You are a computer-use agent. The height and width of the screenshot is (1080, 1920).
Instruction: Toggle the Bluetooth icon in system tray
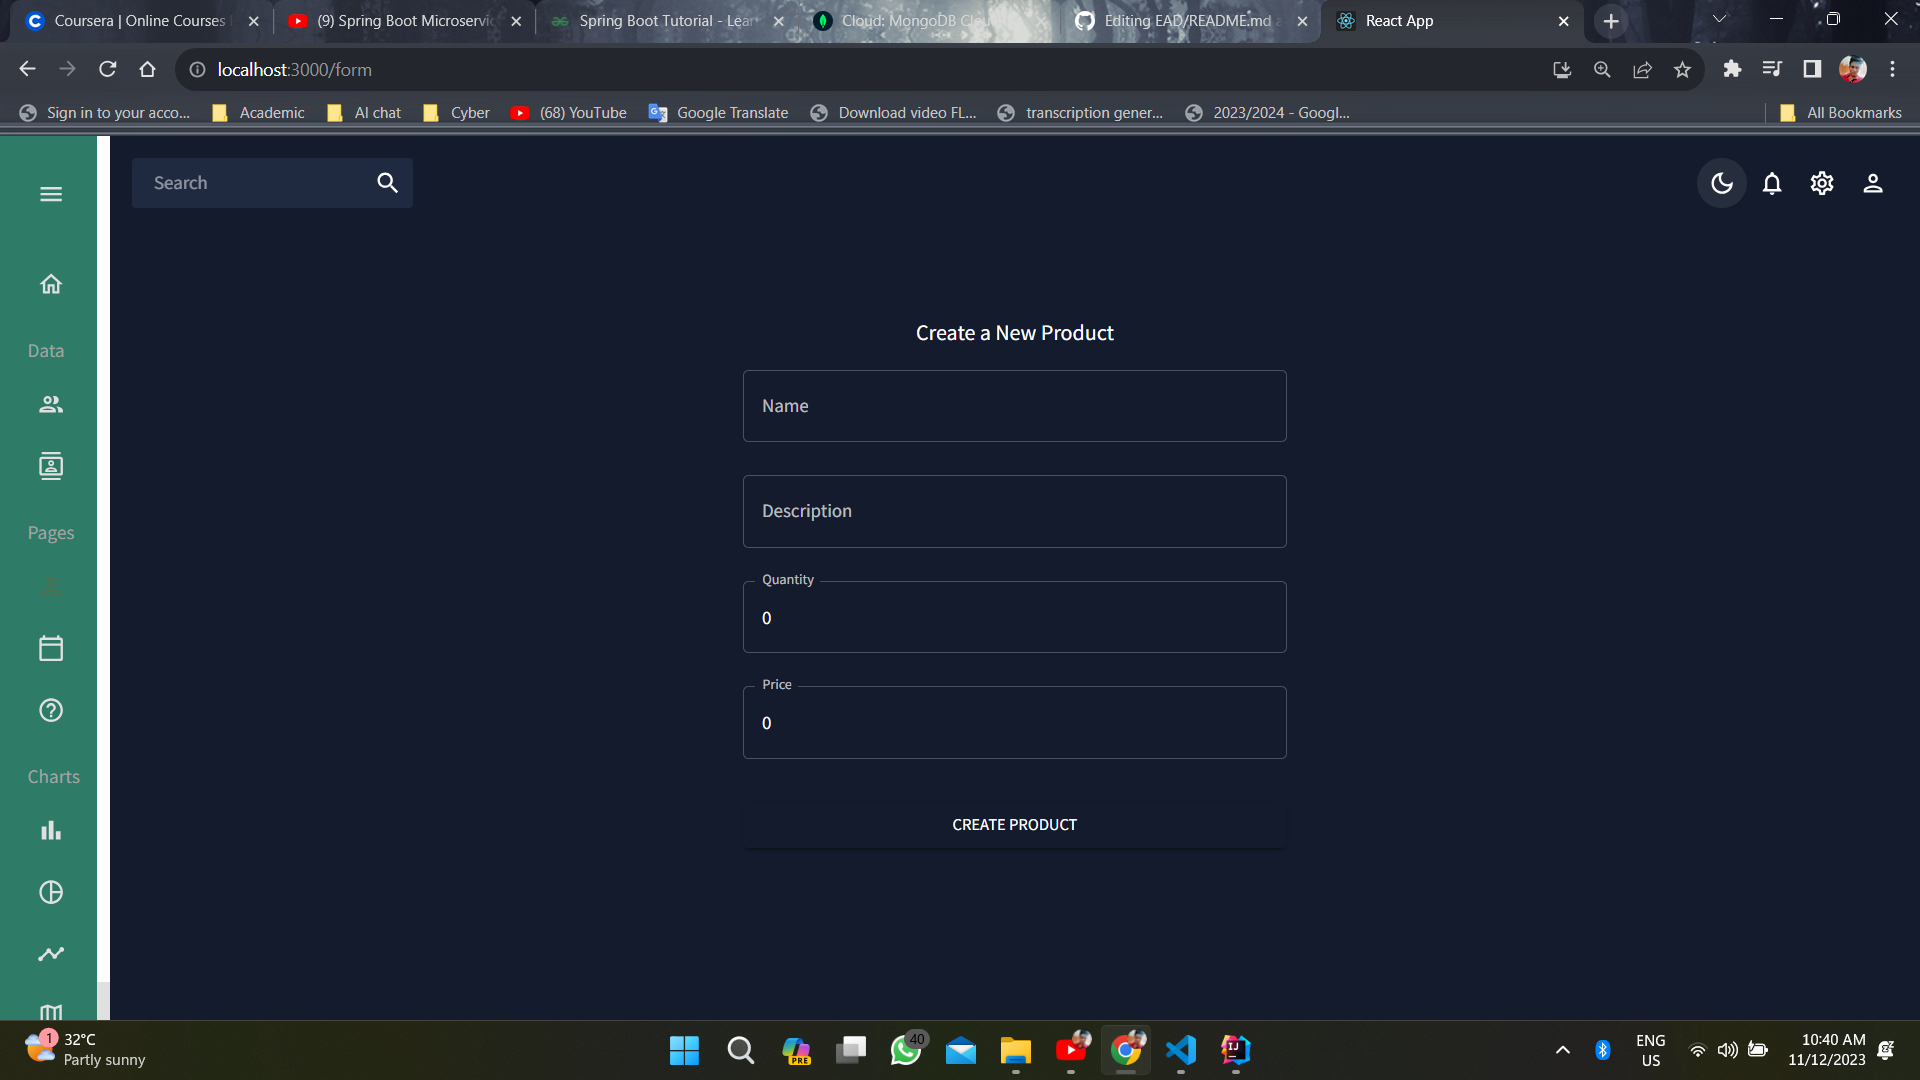[1602, 1050]
